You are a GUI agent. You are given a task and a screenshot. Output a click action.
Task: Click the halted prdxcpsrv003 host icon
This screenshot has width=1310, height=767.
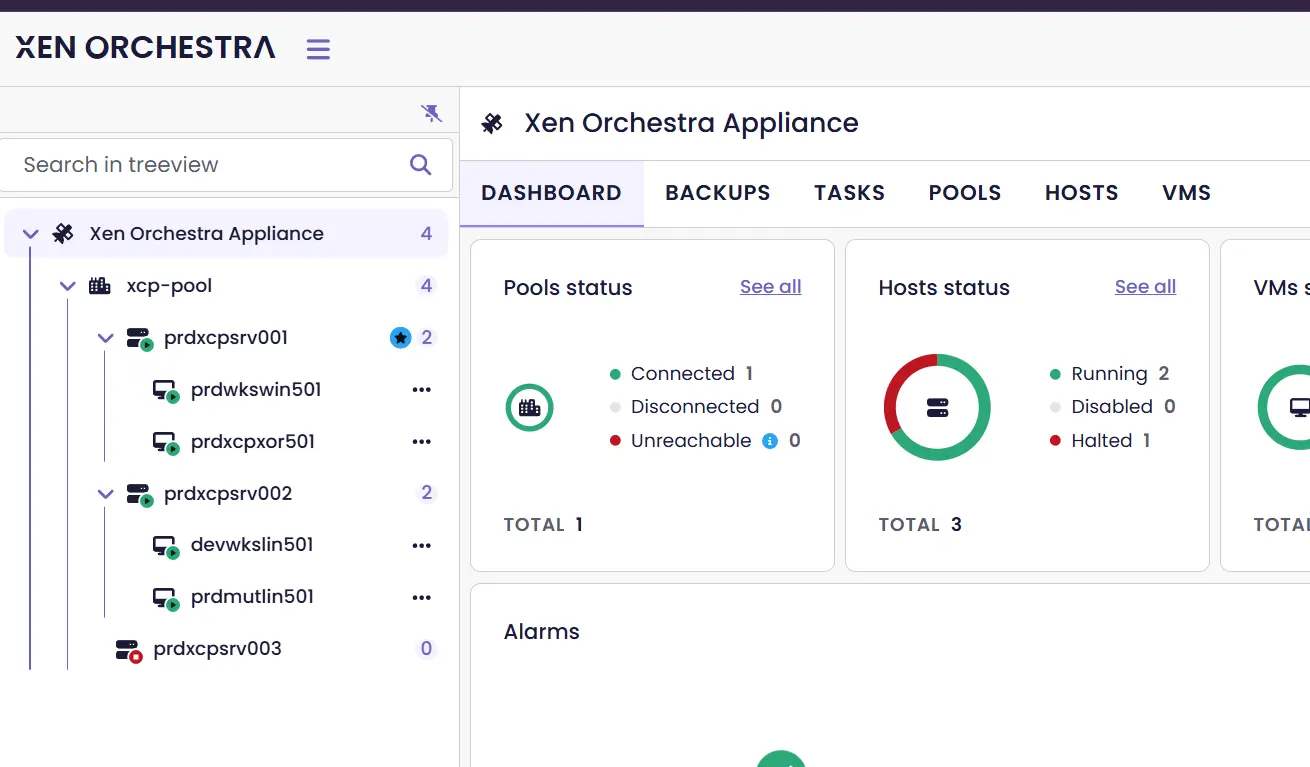(128, 650)
